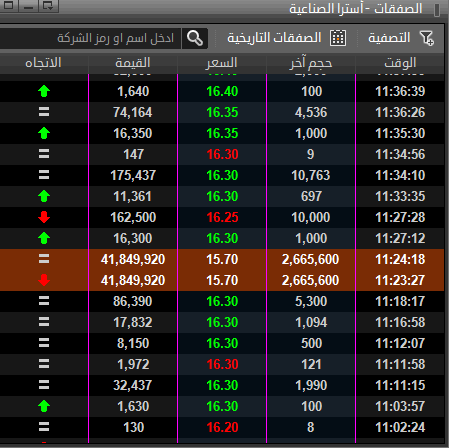Click the magnifier search icon
Viewport: 449px width, 448px height.
point(195,38)
